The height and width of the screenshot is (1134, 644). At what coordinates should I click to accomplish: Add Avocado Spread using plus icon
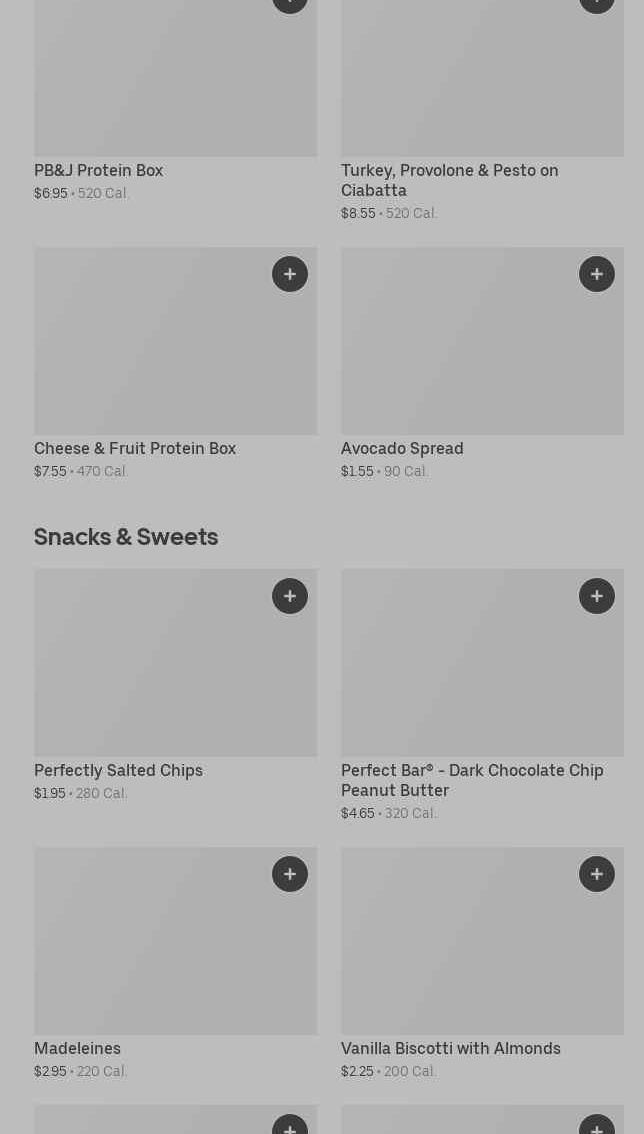click(597, 274)
